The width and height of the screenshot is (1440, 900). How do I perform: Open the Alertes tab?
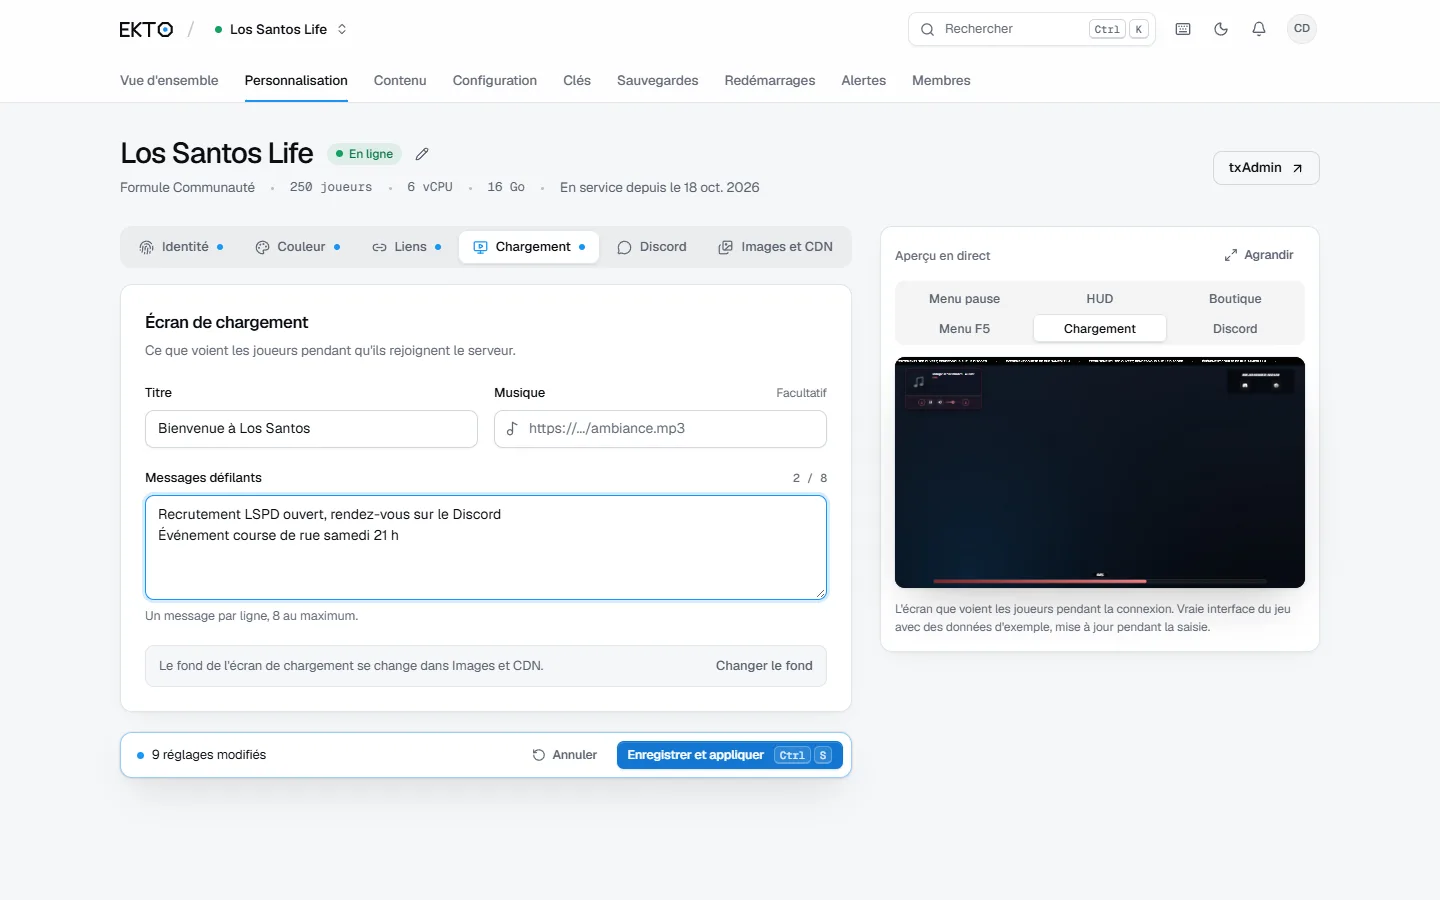864,80
